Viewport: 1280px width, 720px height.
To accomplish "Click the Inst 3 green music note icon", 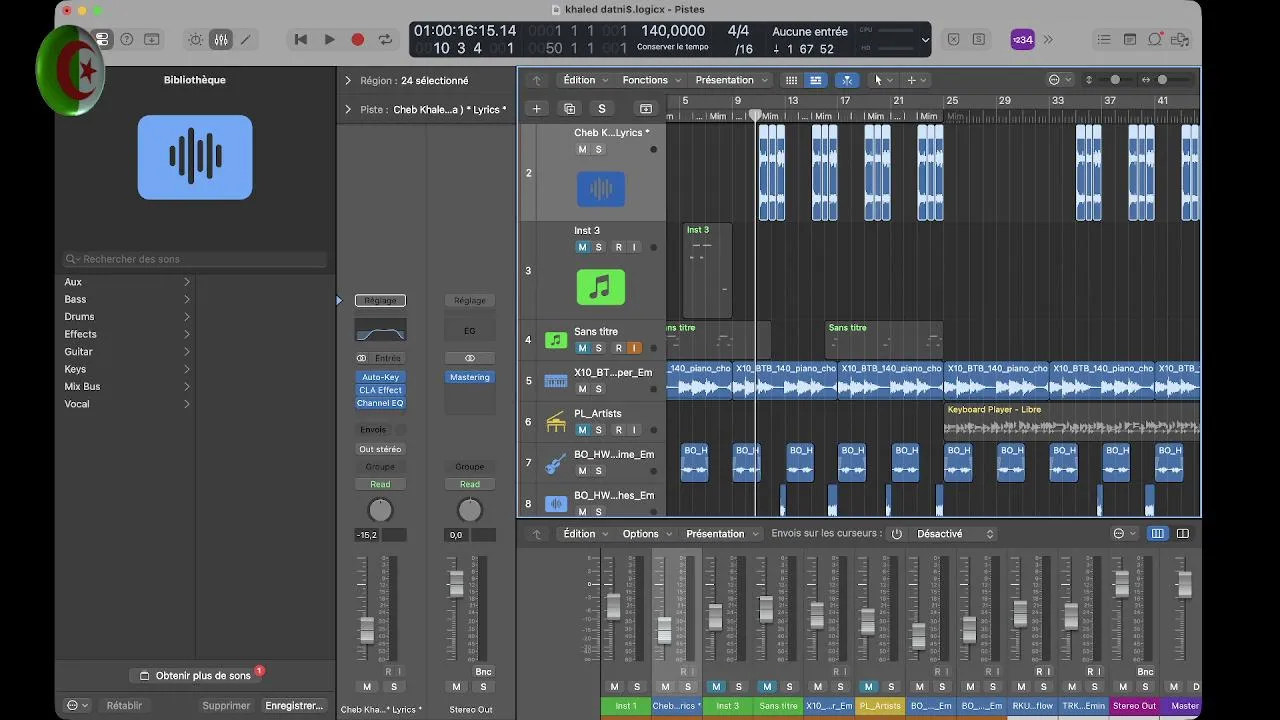I will (600, 287).
